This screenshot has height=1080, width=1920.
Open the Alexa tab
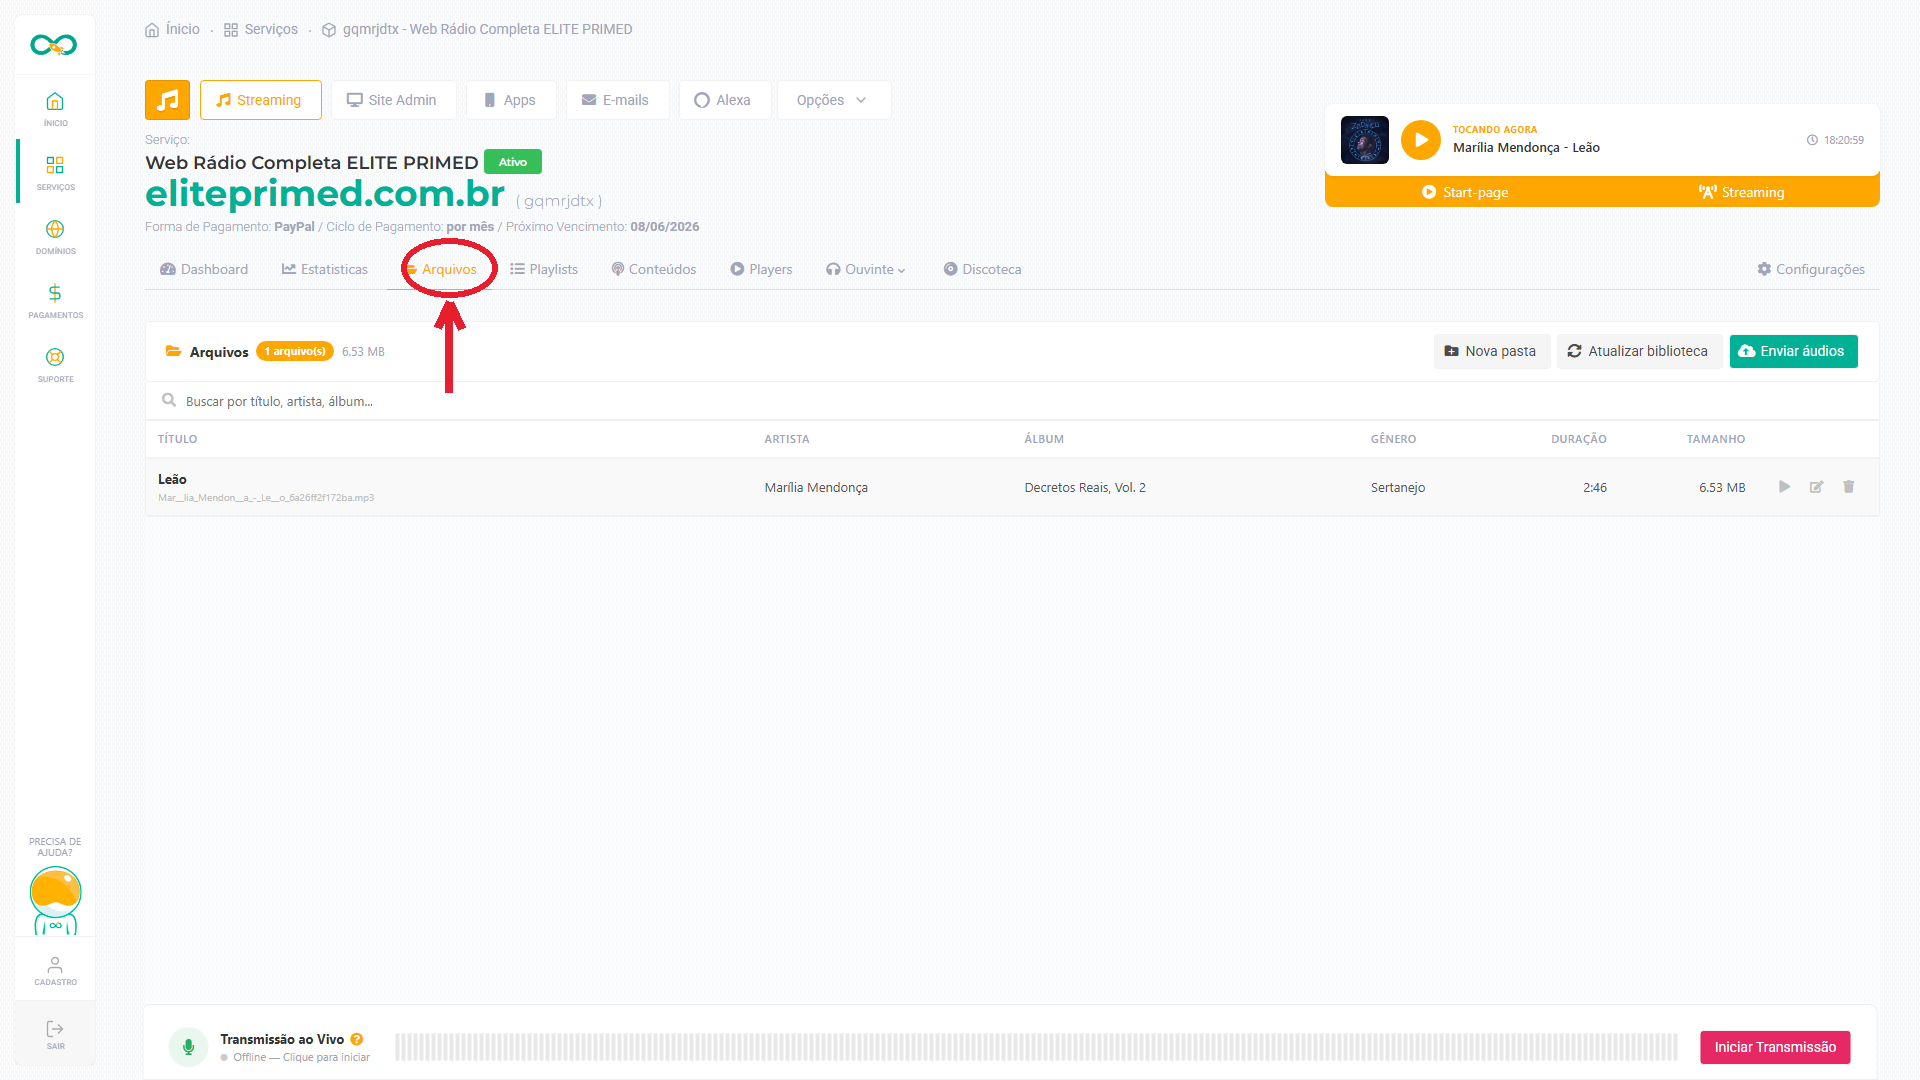[x=724, y=100]
